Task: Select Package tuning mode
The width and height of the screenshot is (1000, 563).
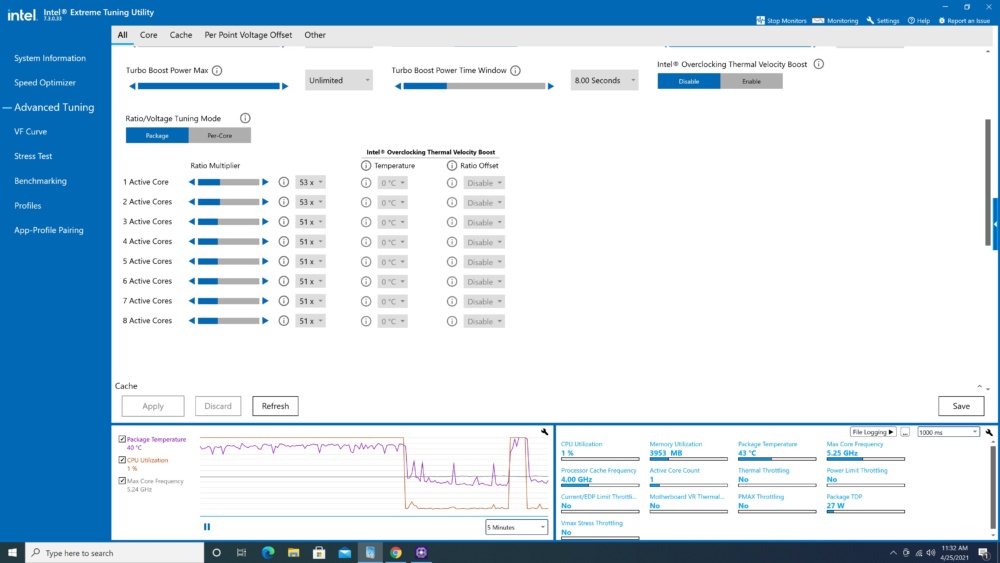Action: [x=157, y=135]
